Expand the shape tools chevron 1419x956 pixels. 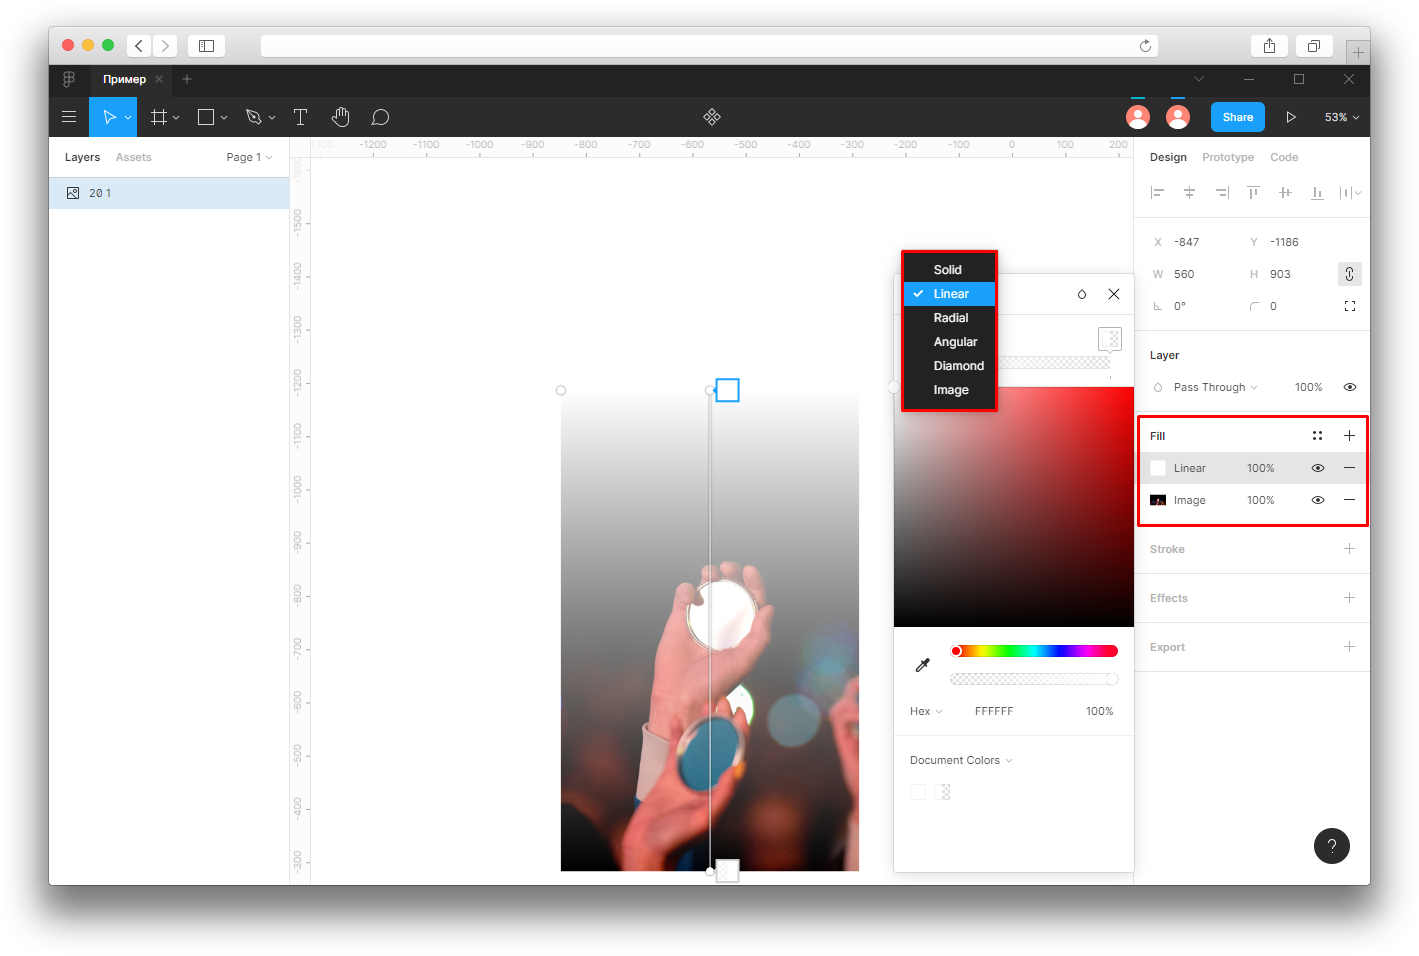(224, 118)
